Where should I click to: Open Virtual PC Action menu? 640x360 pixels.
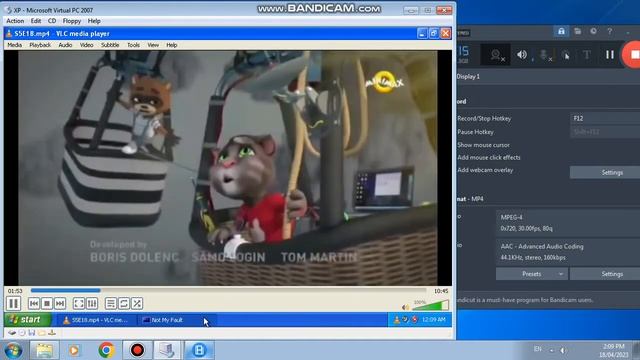pyautogui.click(x=15, y=21)
